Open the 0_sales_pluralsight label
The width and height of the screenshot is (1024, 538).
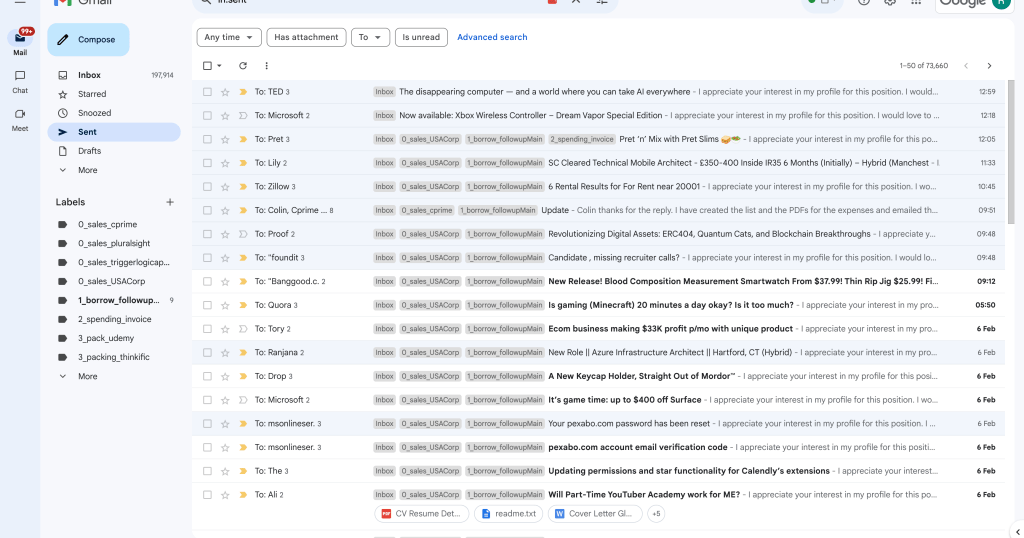tap(114, 244)
